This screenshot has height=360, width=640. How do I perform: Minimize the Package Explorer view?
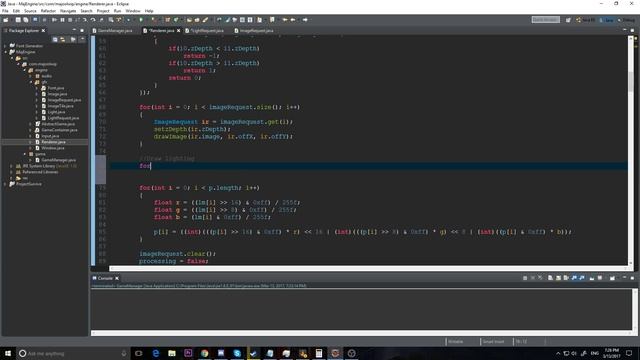pyautogui.click(x=74, y=30)
